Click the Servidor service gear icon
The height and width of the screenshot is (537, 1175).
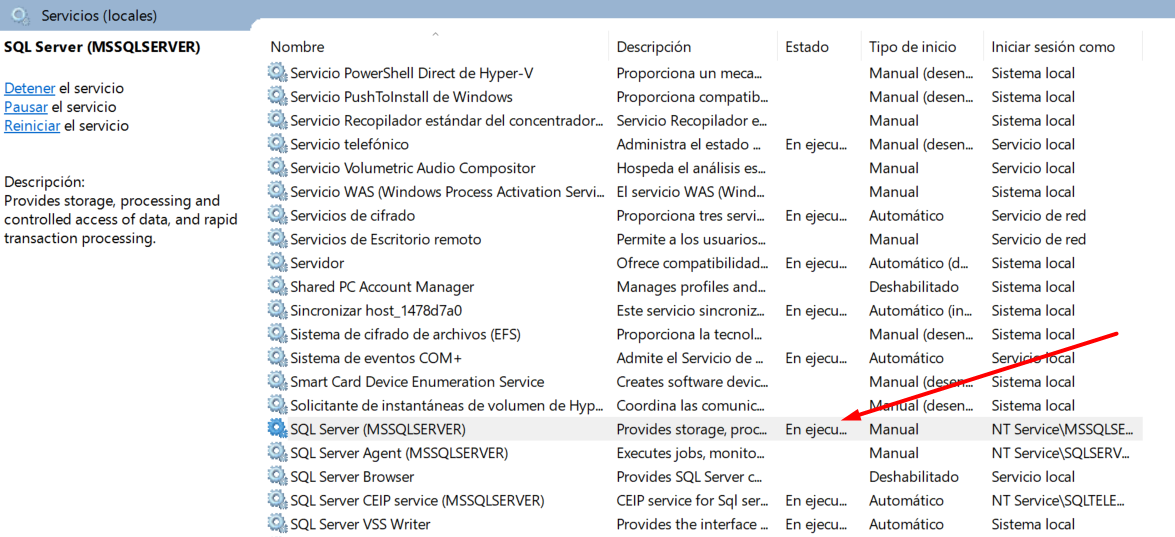[x=277, y=263]
